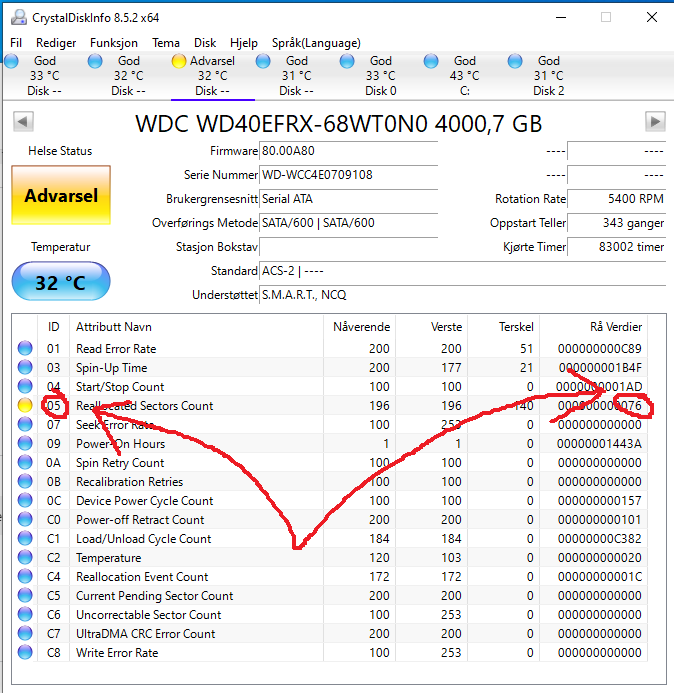
Task: Click the Oppstart Teller value 343 ganger
Action: [617, 223]
